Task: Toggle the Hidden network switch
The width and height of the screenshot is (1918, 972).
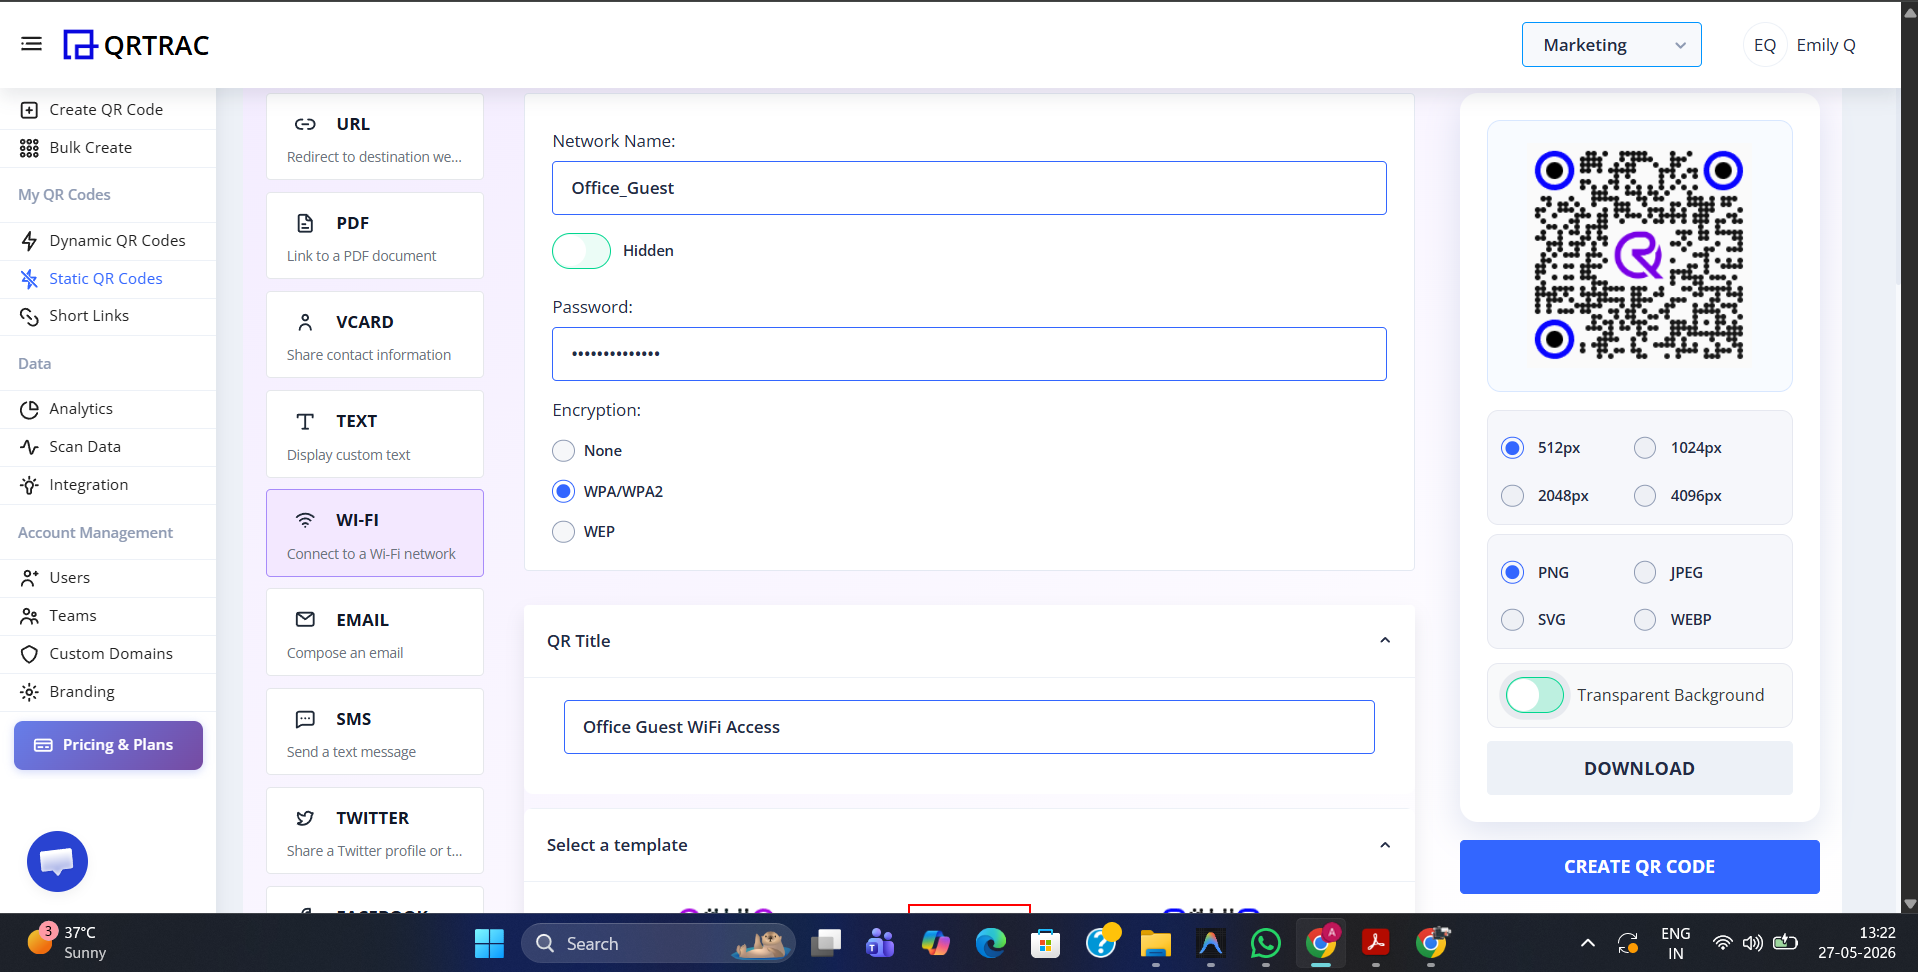Action: click(581, 251)
